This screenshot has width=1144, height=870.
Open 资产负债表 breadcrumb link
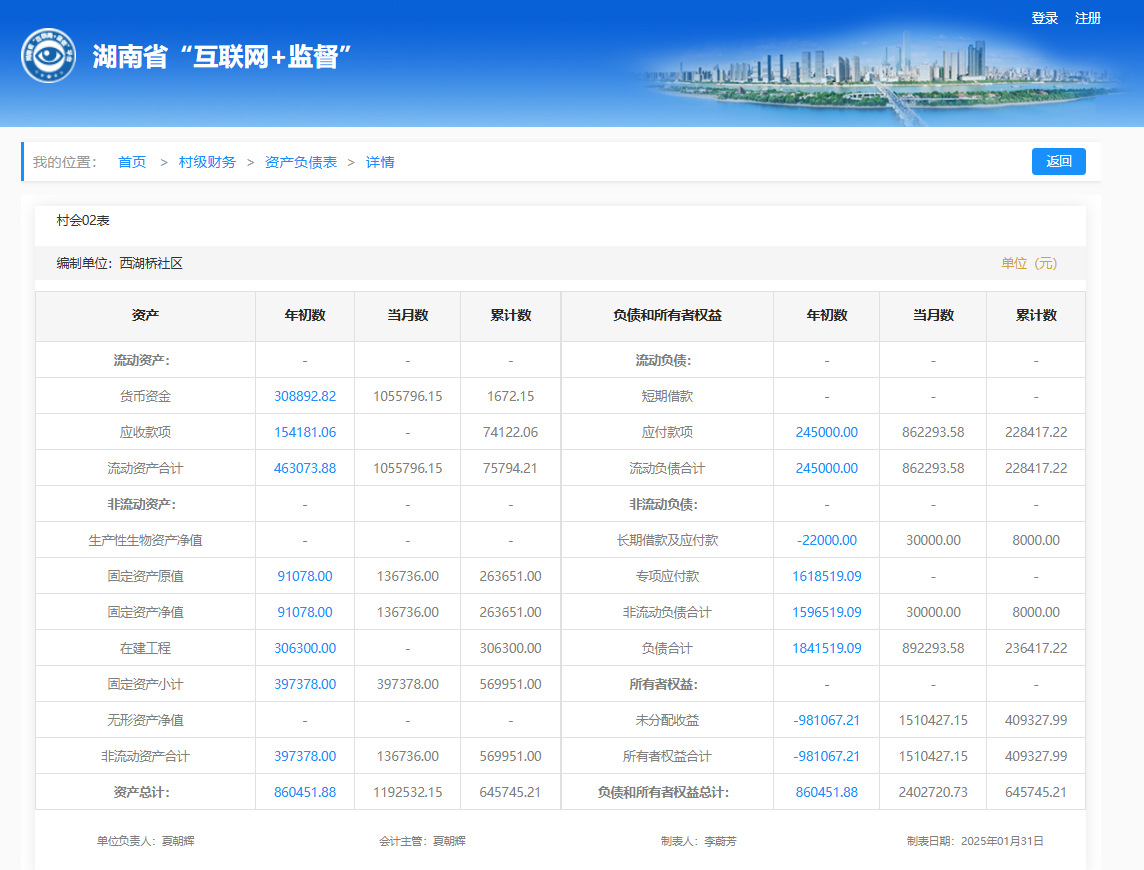coord(301,162)
